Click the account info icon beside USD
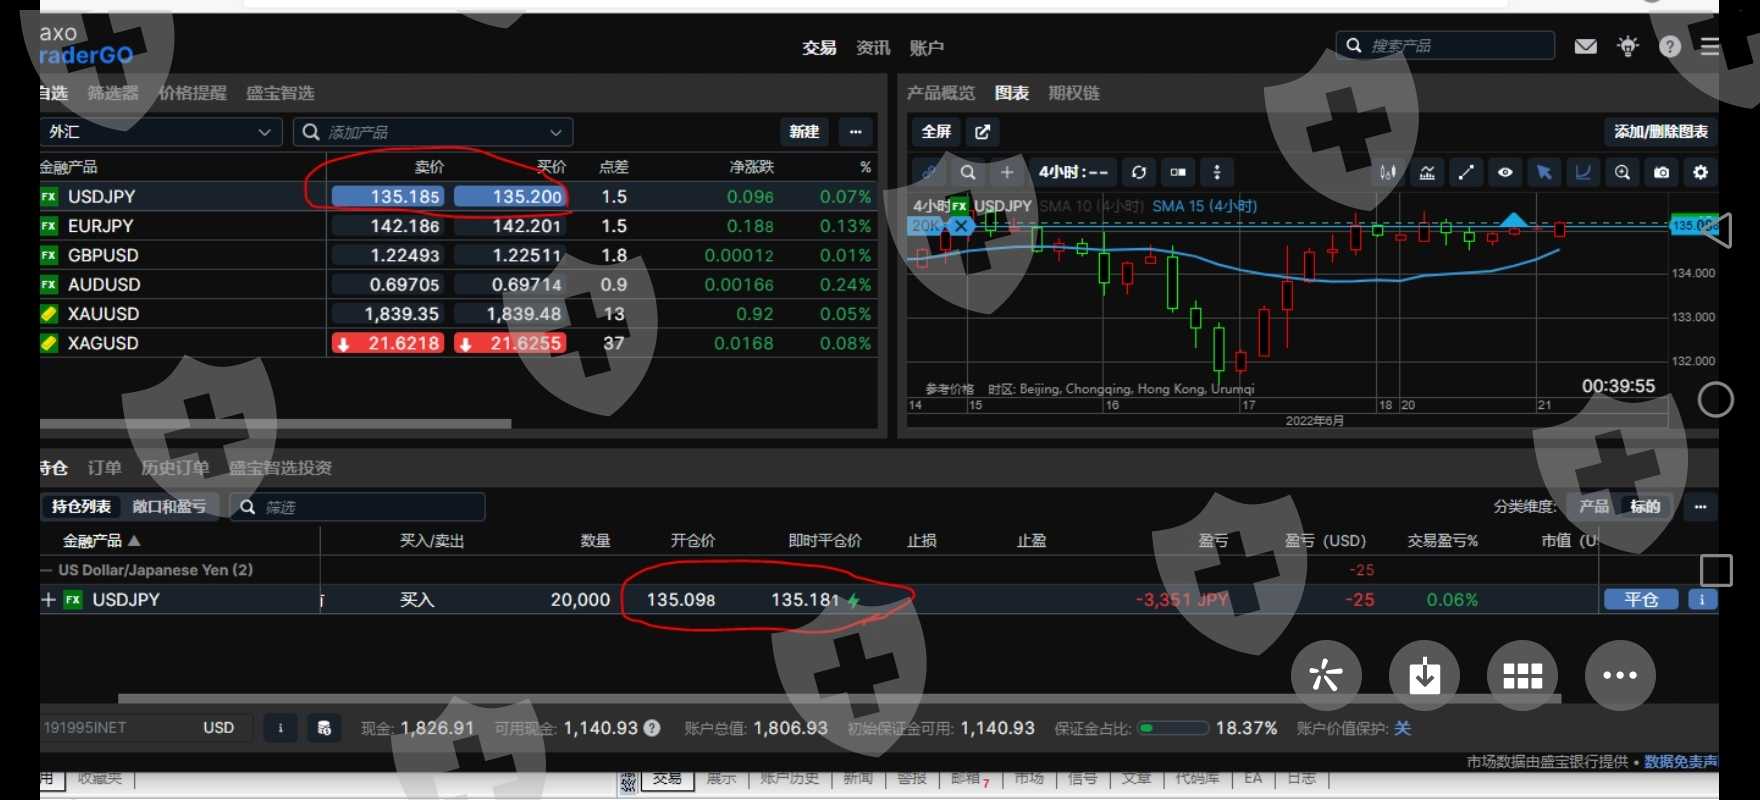 coord(280,728)
